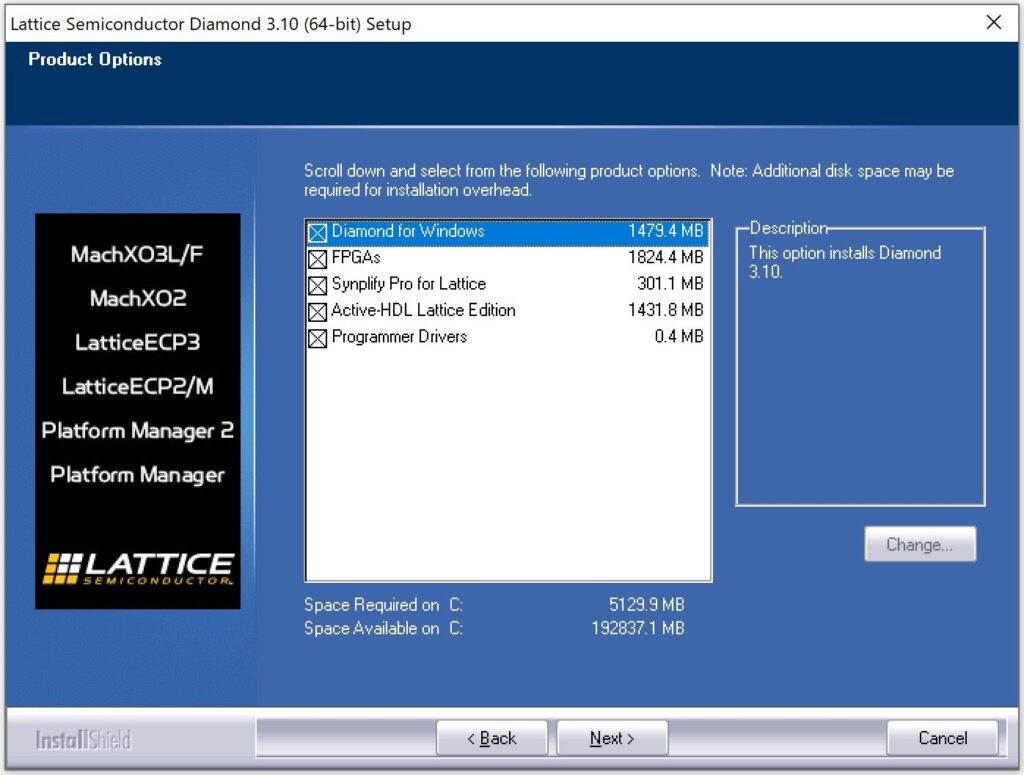Screen dimensions: 1024x775
Task: Highlight the Synplify Pro for Lattice label
Action: 409,284
